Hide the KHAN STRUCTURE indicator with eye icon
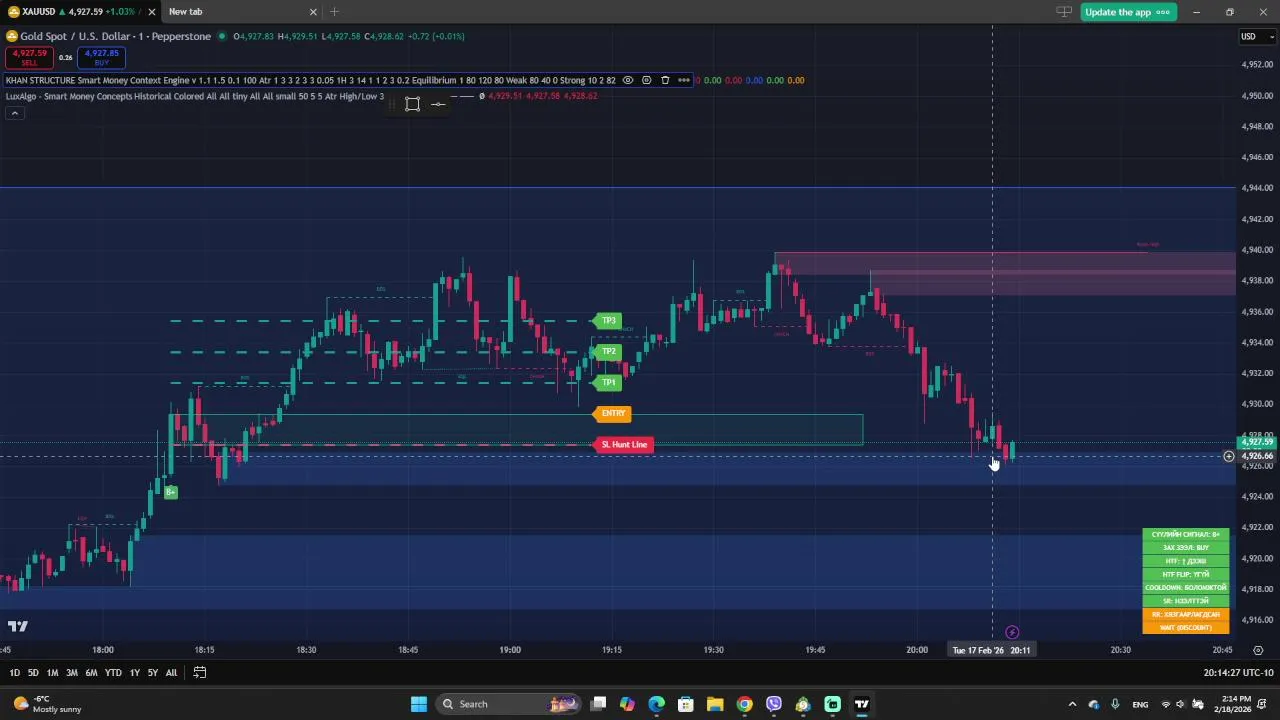Screen dimensions: 1280x720 628,80
